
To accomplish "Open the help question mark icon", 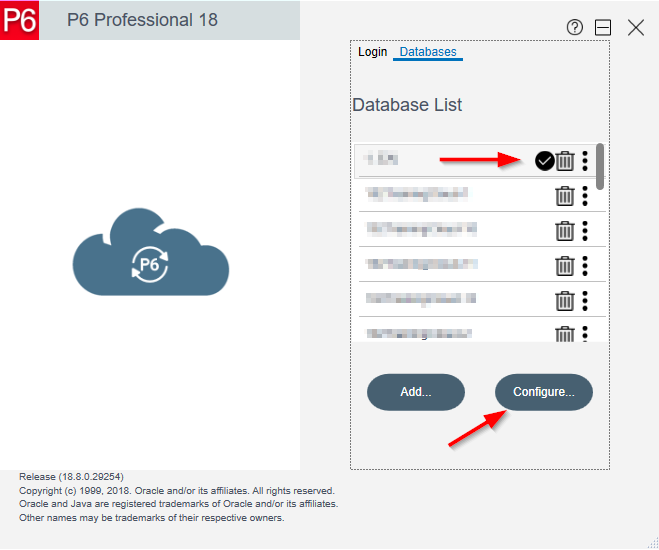I will click(574, 28).
